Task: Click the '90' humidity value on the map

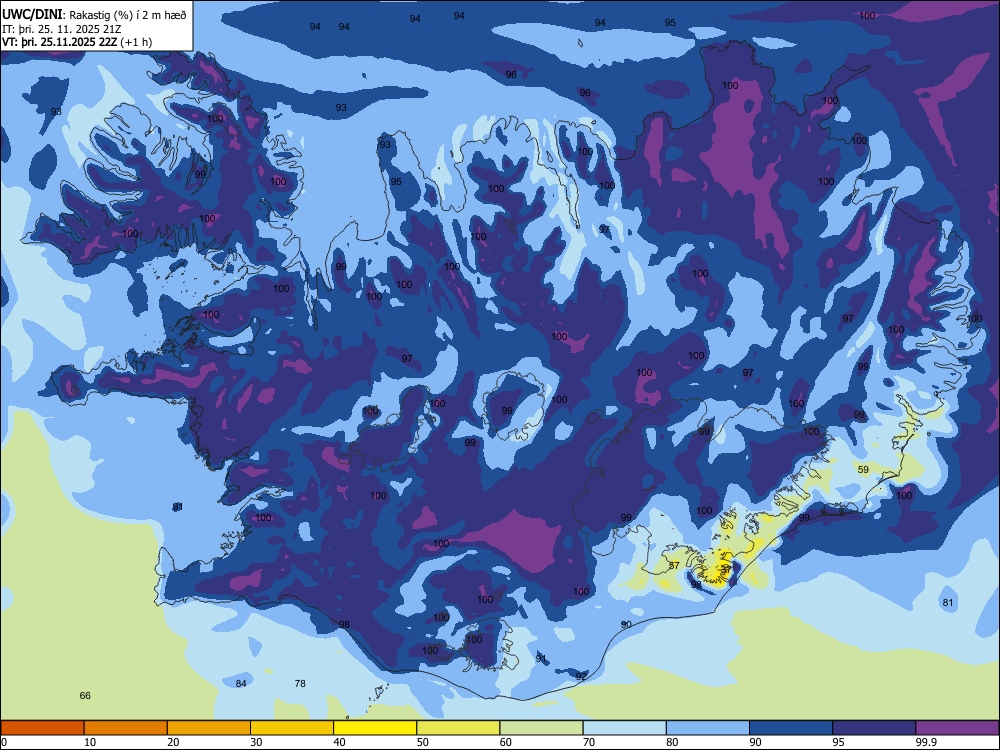Action: point(626,624)
